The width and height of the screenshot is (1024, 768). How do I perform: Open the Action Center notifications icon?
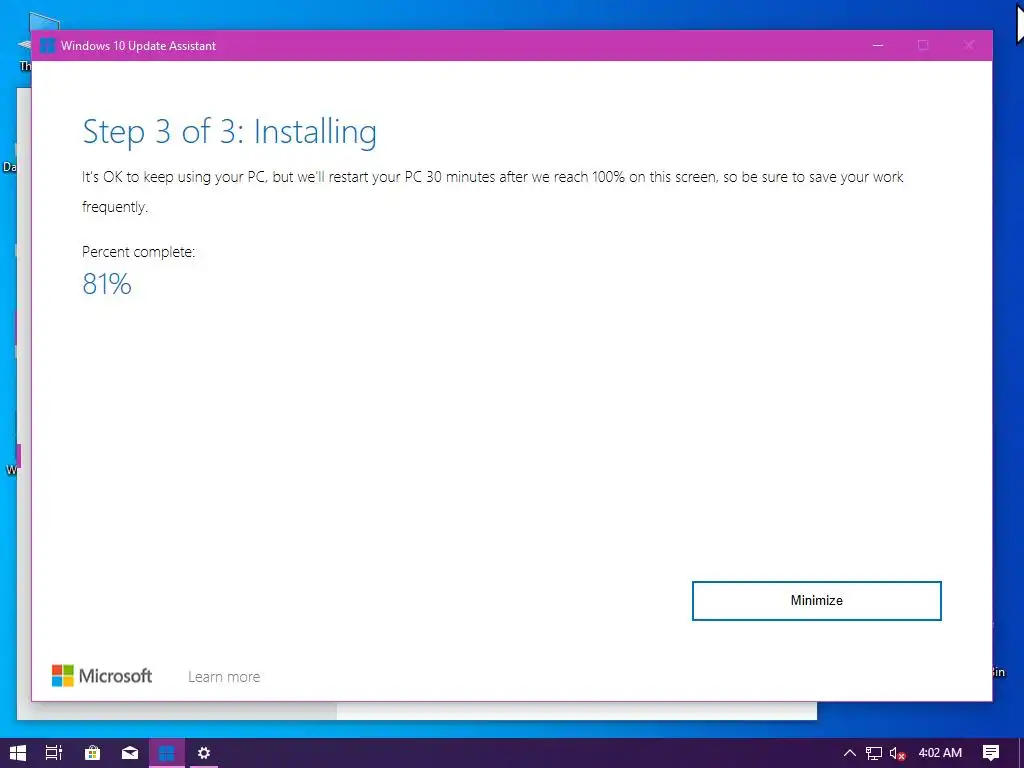point(991,753)
